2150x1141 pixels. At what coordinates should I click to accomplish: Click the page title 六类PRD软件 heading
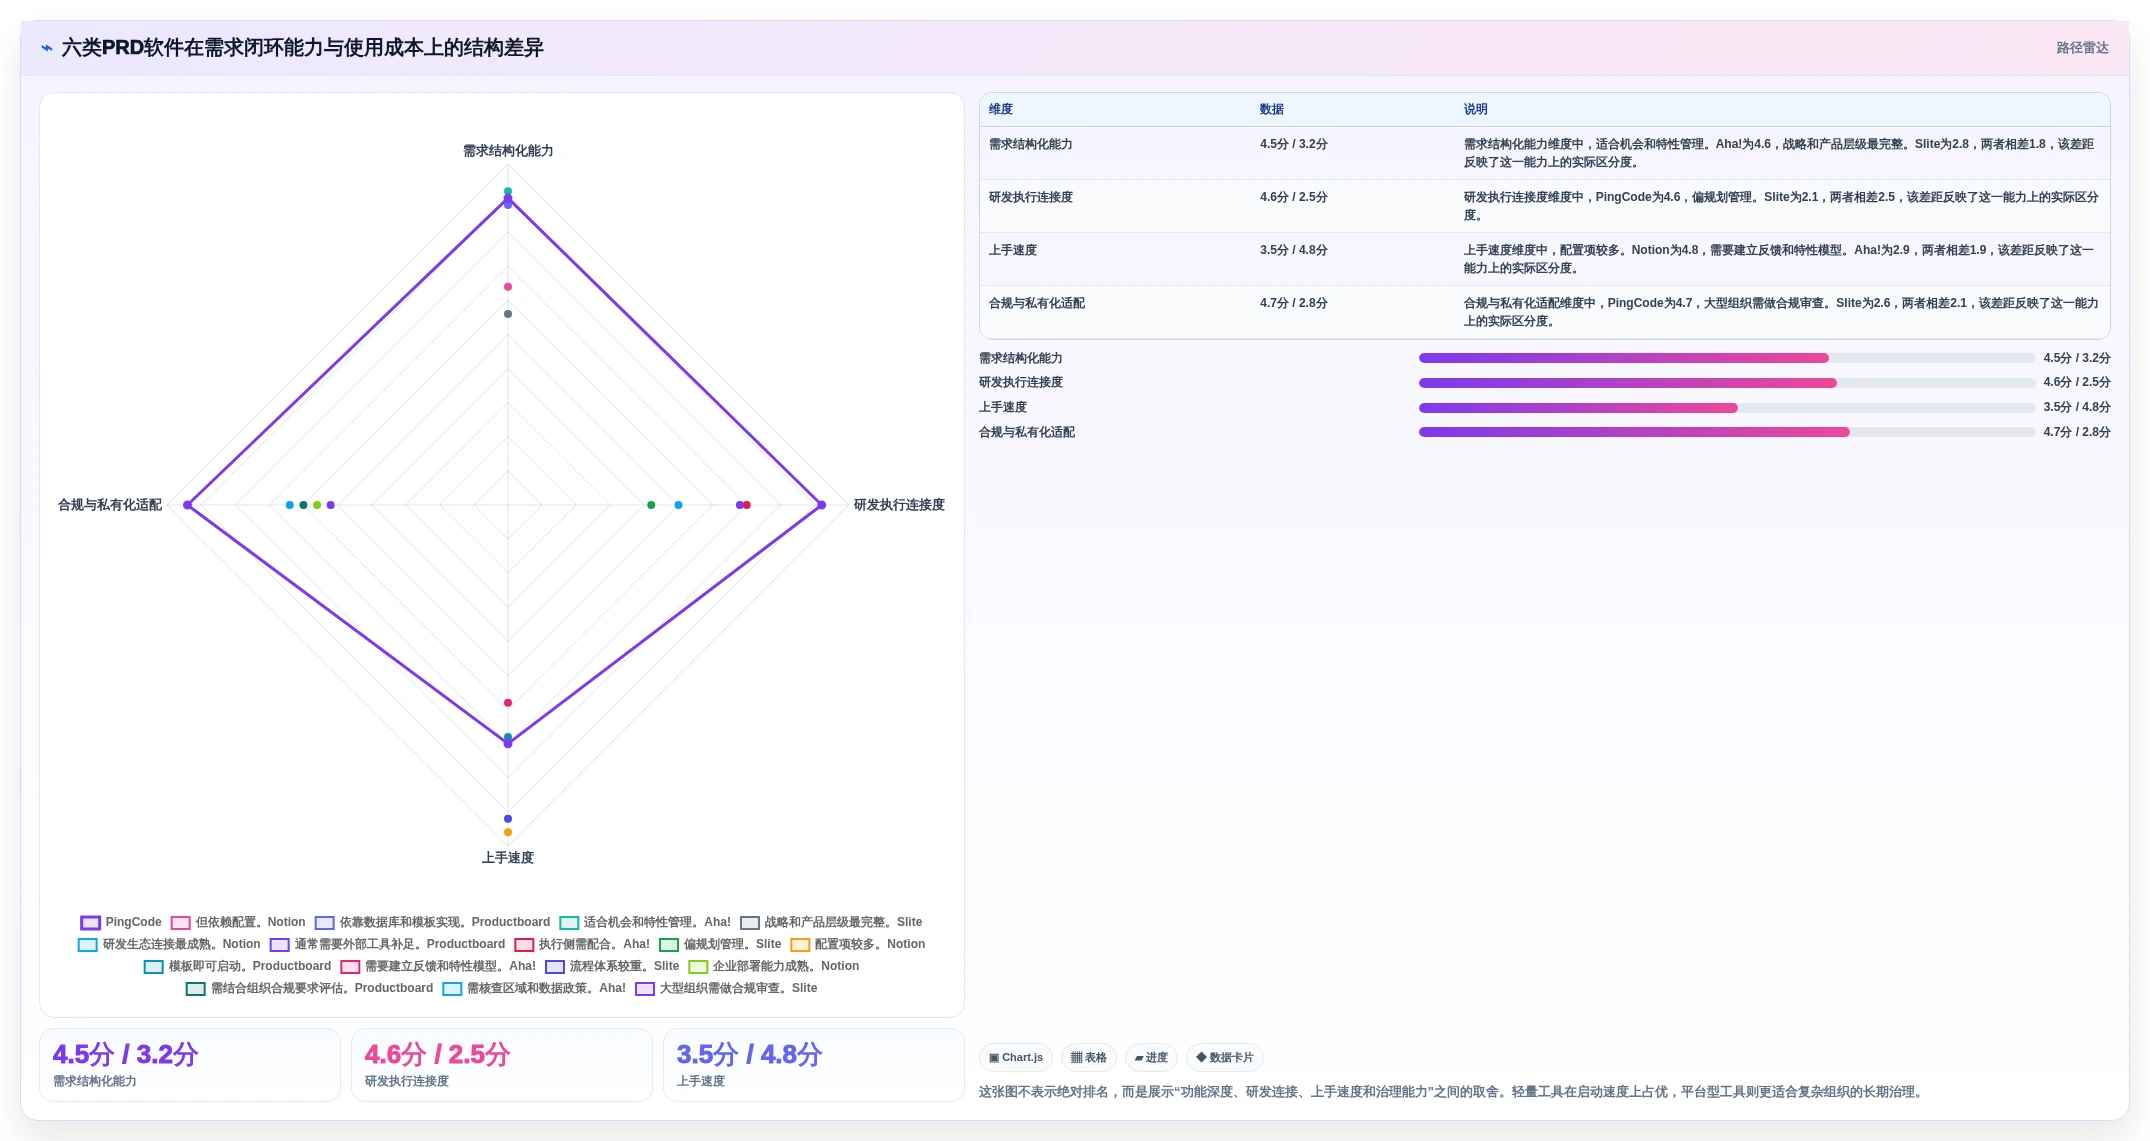[302, 48]
